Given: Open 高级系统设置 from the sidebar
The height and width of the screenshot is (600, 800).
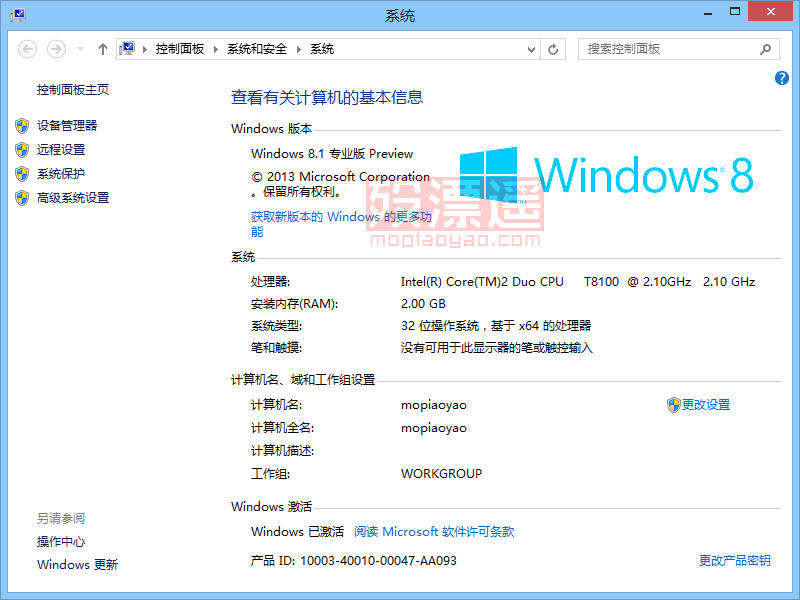Looking at the screenshot, I should pyautogui.click(x=73, y=197).
